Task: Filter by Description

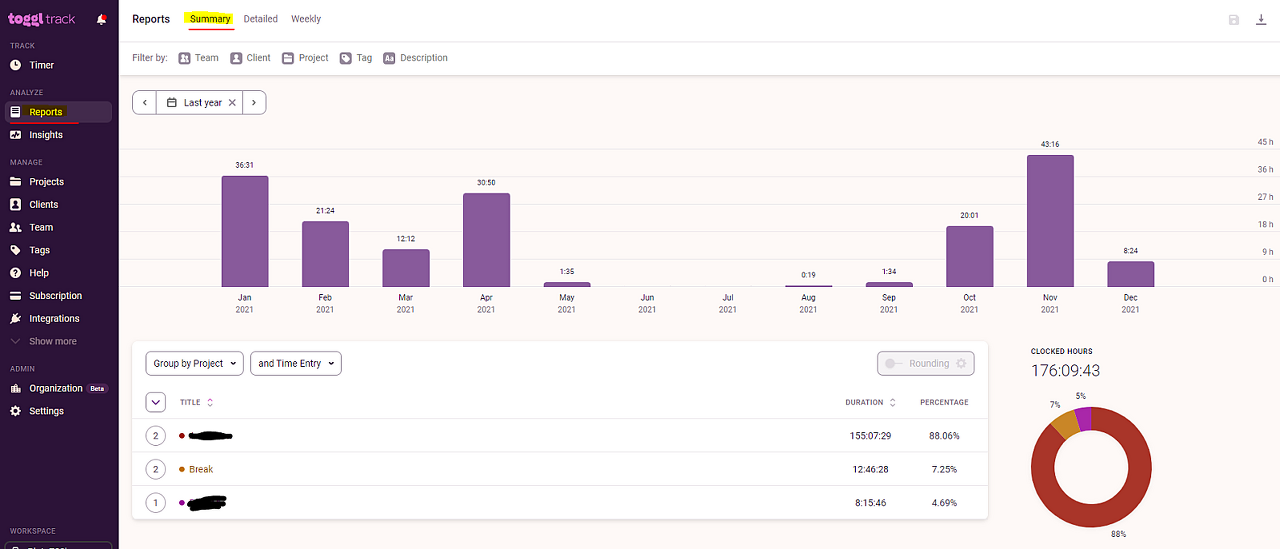Action: click(x=416, y=58)
